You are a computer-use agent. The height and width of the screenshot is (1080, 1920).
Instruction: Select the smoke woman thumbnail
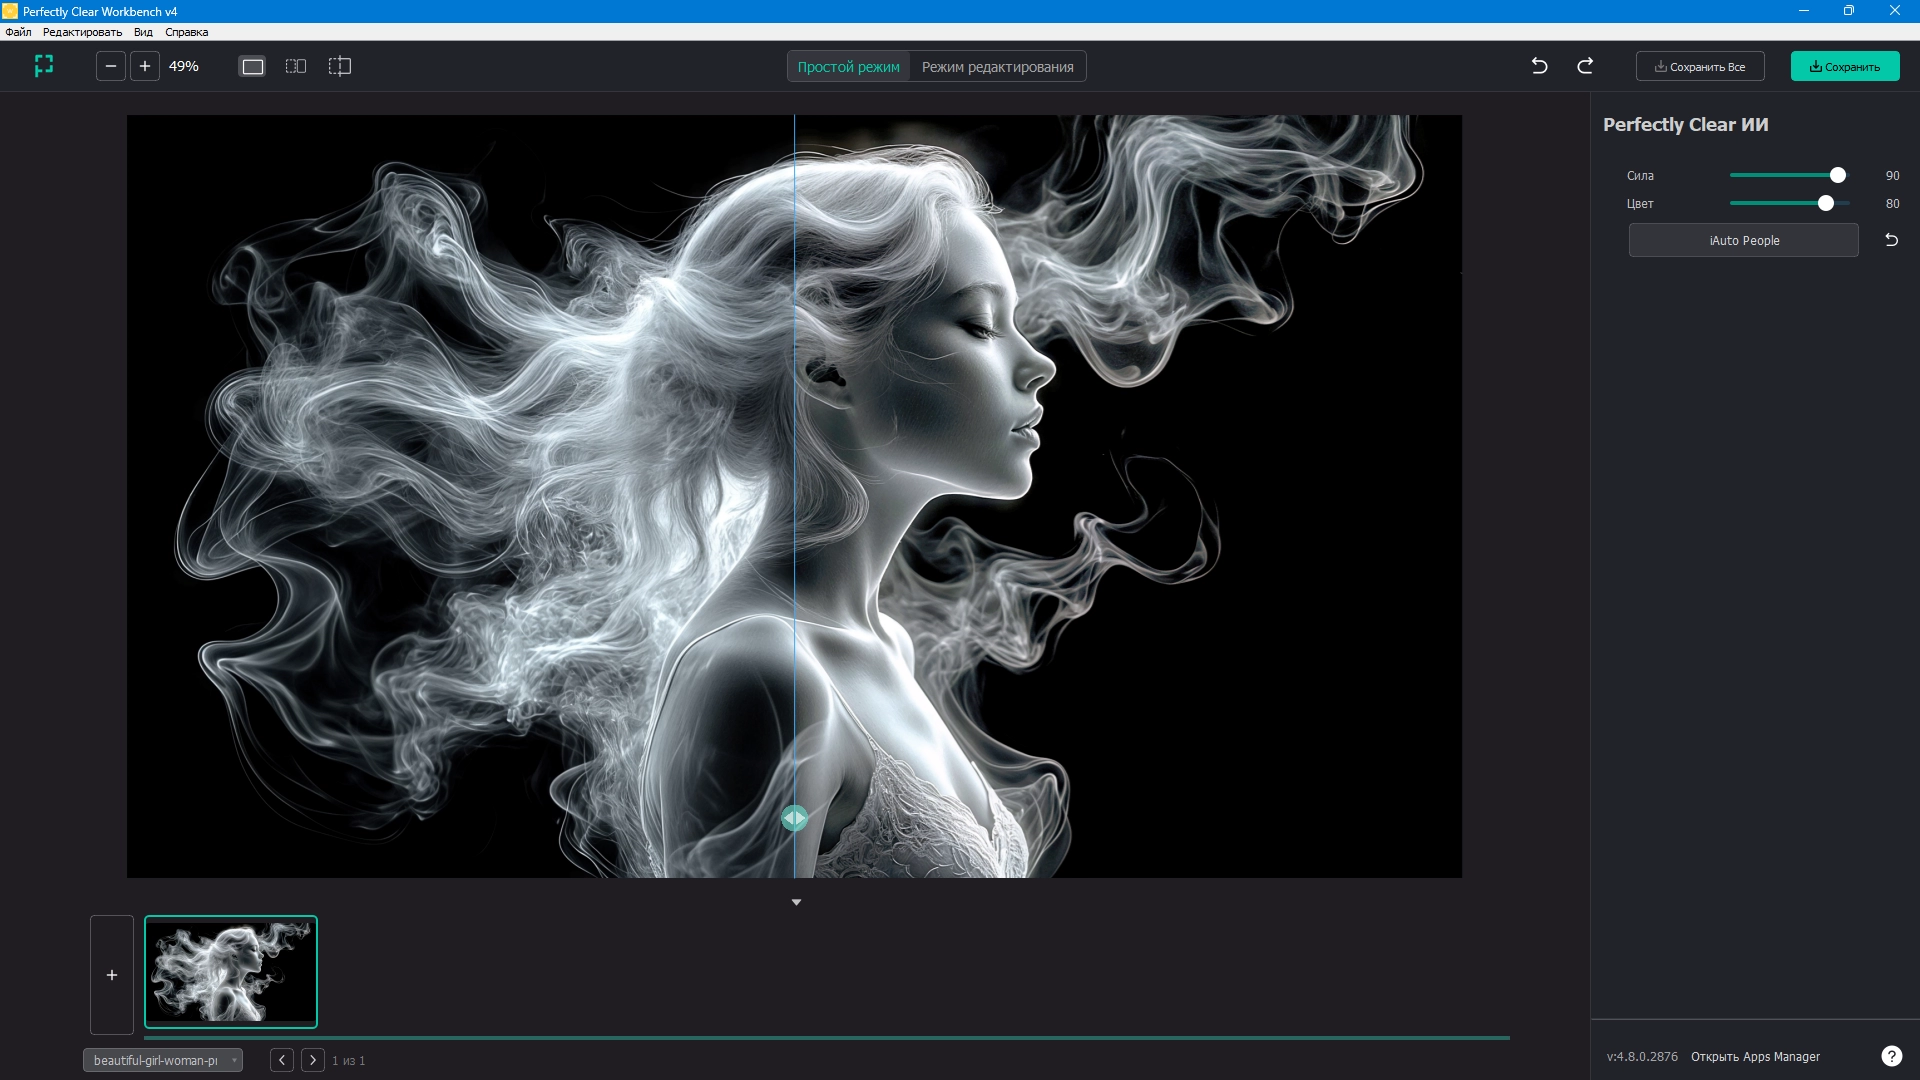[231, 972]
